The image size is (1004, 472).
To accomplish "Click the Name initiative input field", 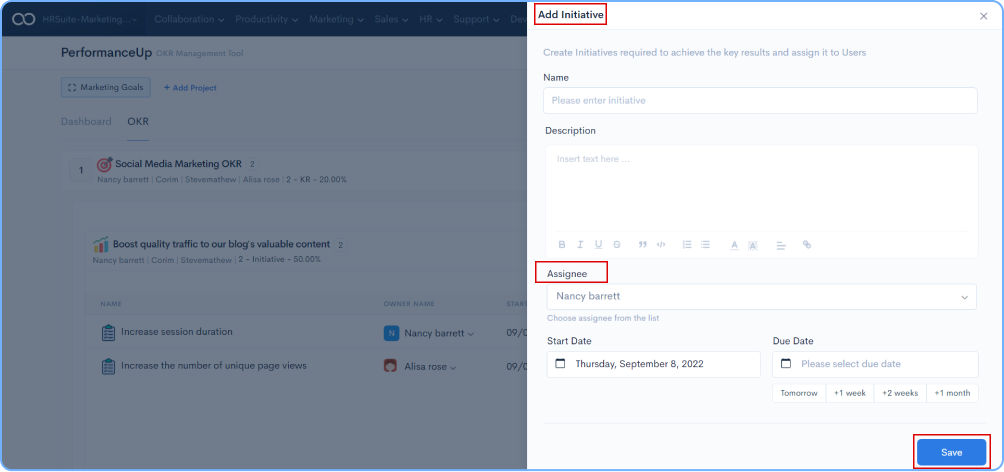I will (x=761, y=101).
